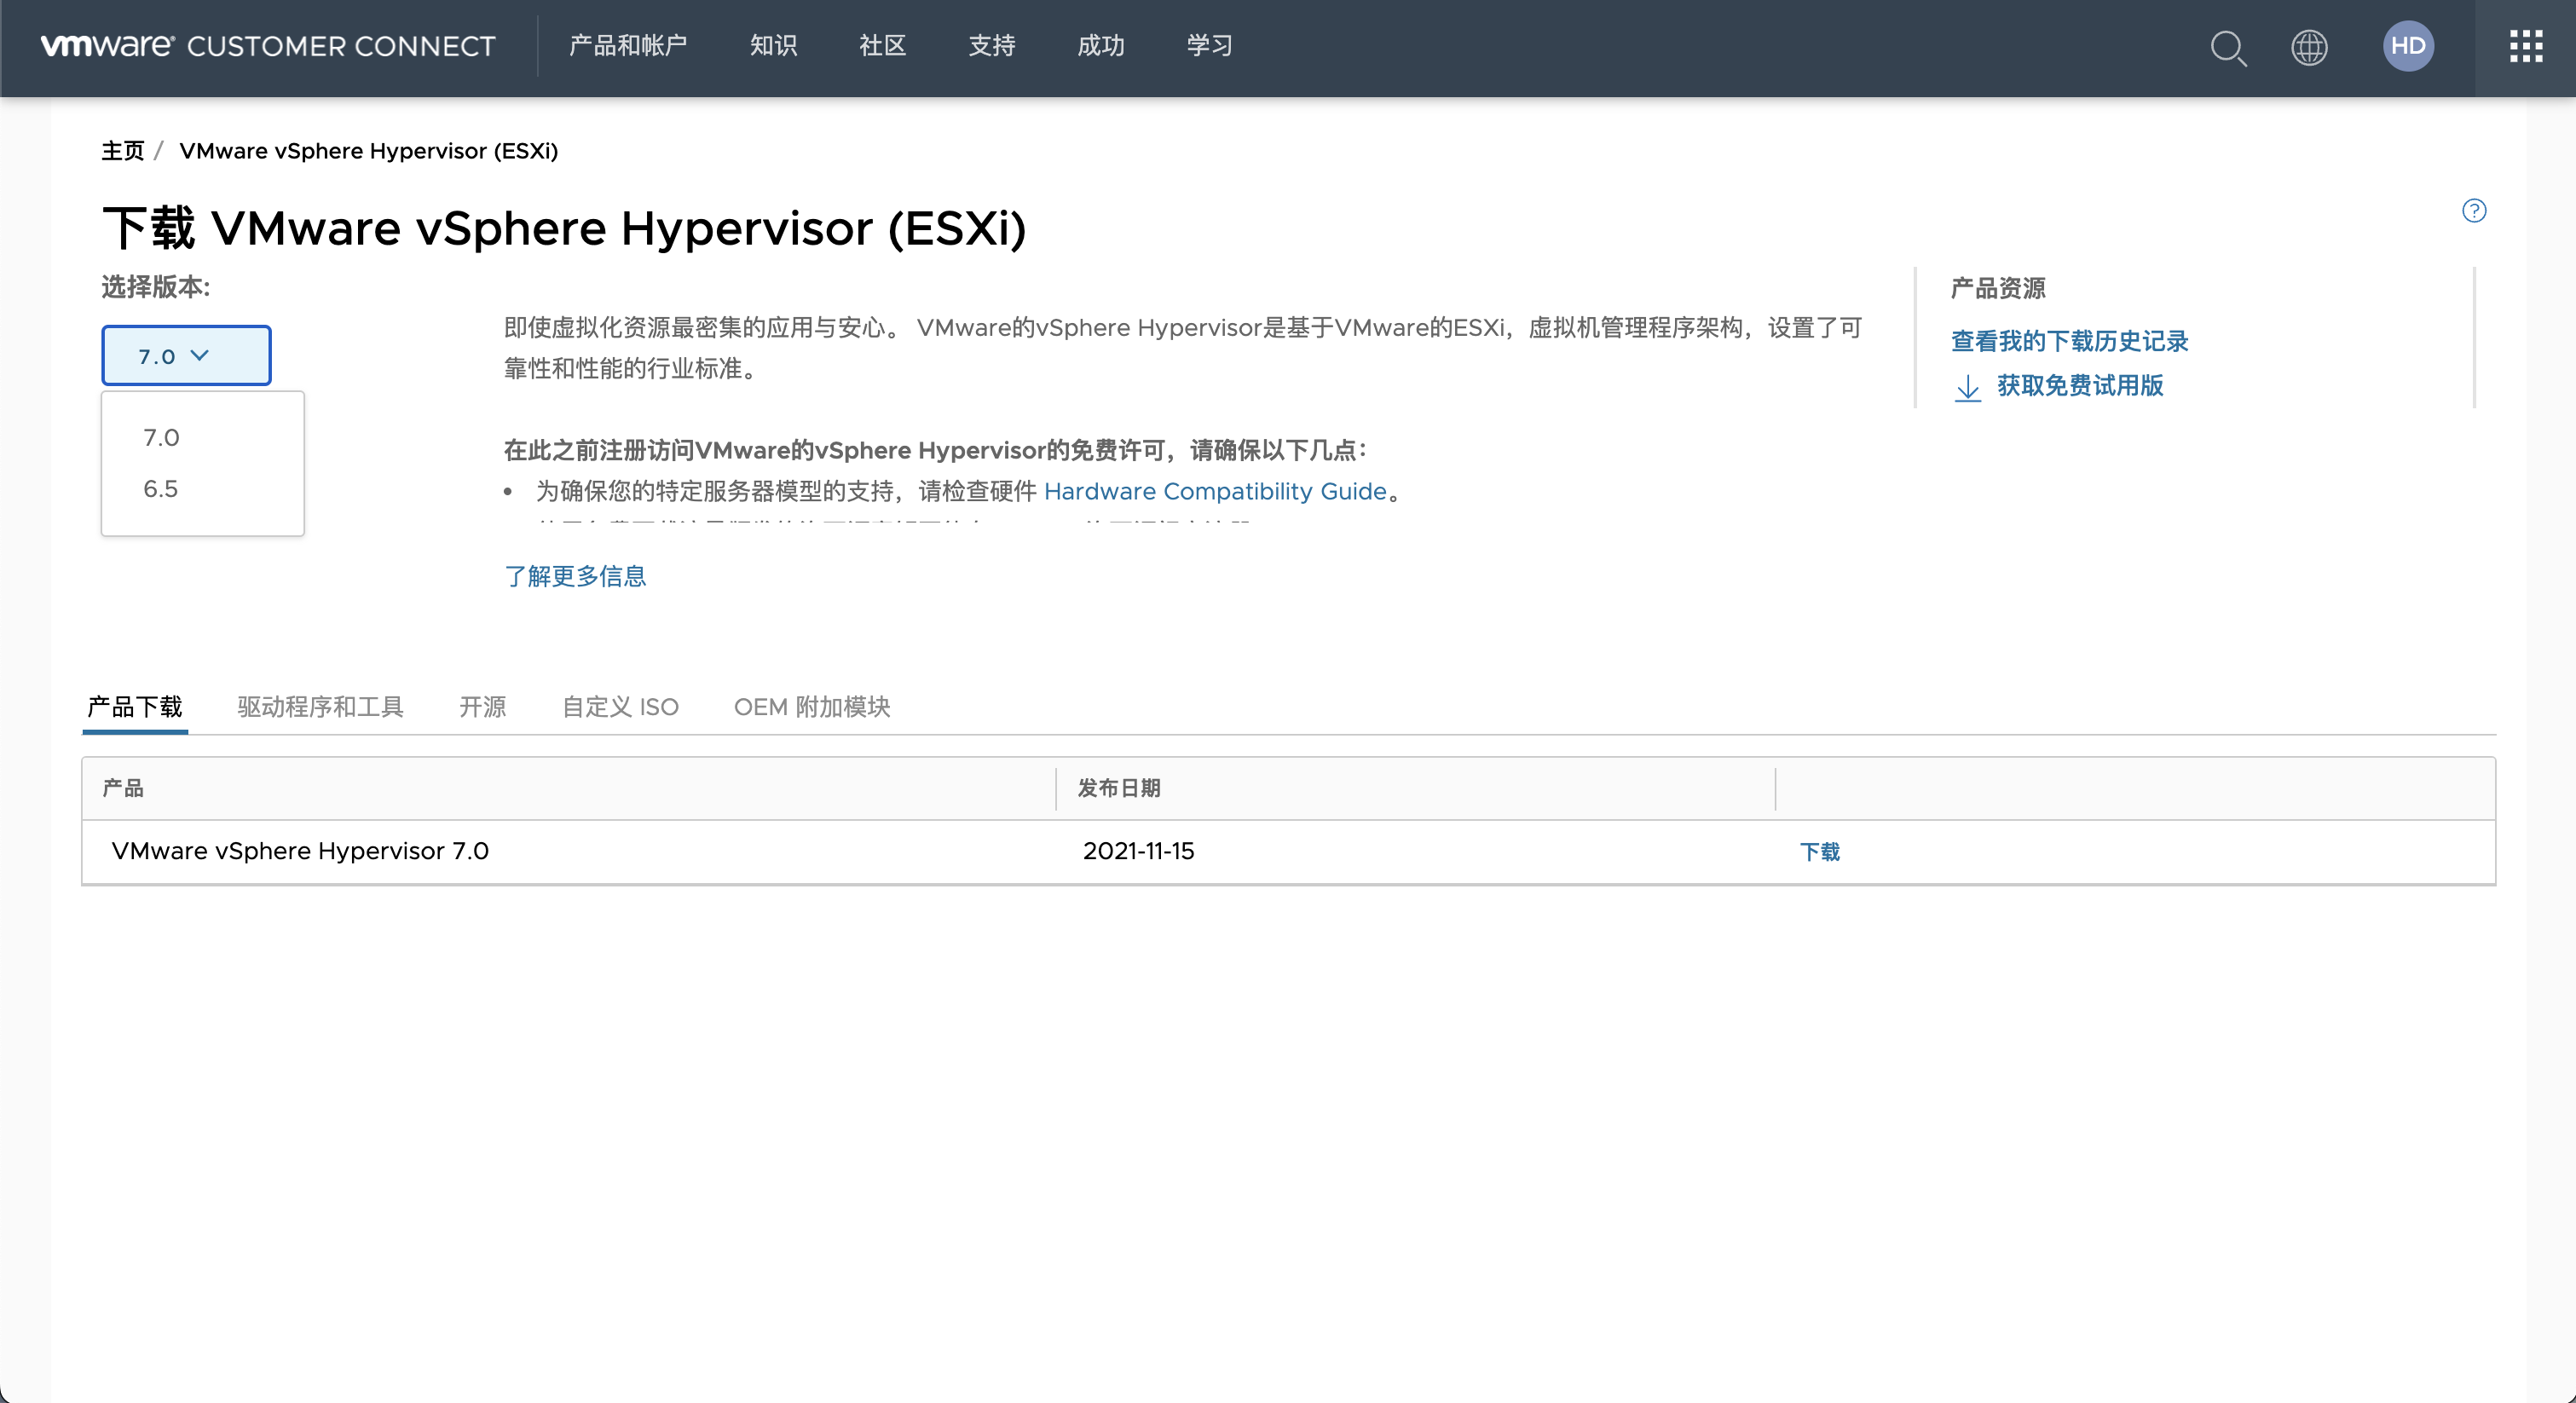Click the 下载 link for Hypervisor 7.0
Viewport: 2576px width, 1403px height.
point(1819,851)
